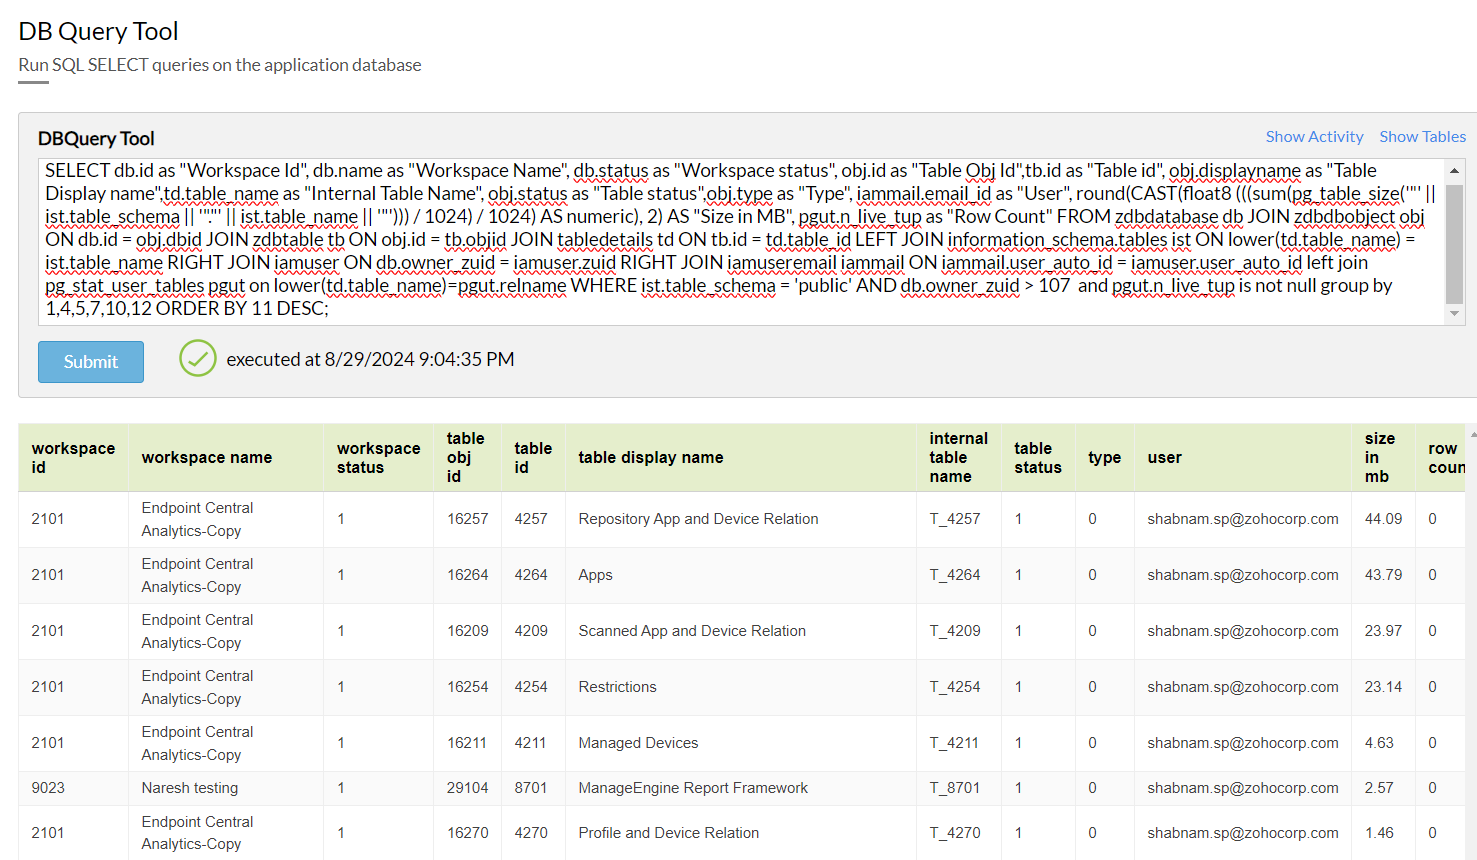1477x860 pixels.
Task: Select the 'Naresh testing' workspace cell
Action: [190, 788]
